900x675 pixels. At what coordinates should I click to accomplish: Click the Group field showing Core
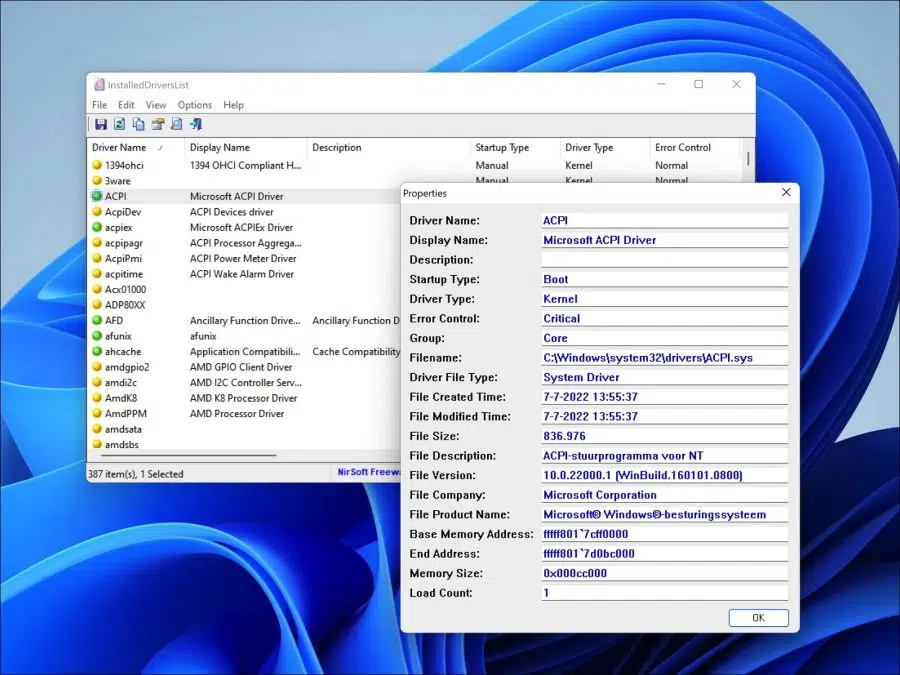coord(665,338)
